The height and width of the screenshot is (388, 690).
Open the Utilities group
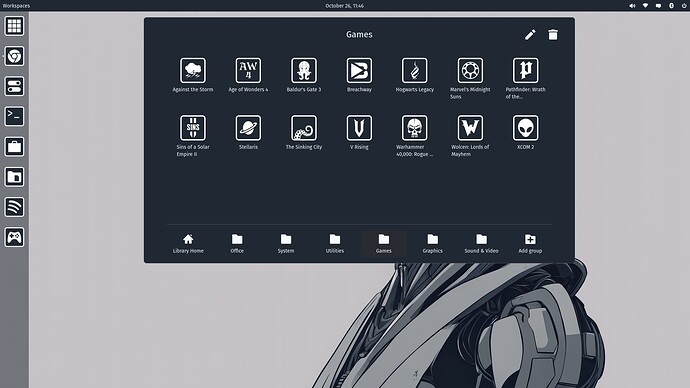coord(335,244)
